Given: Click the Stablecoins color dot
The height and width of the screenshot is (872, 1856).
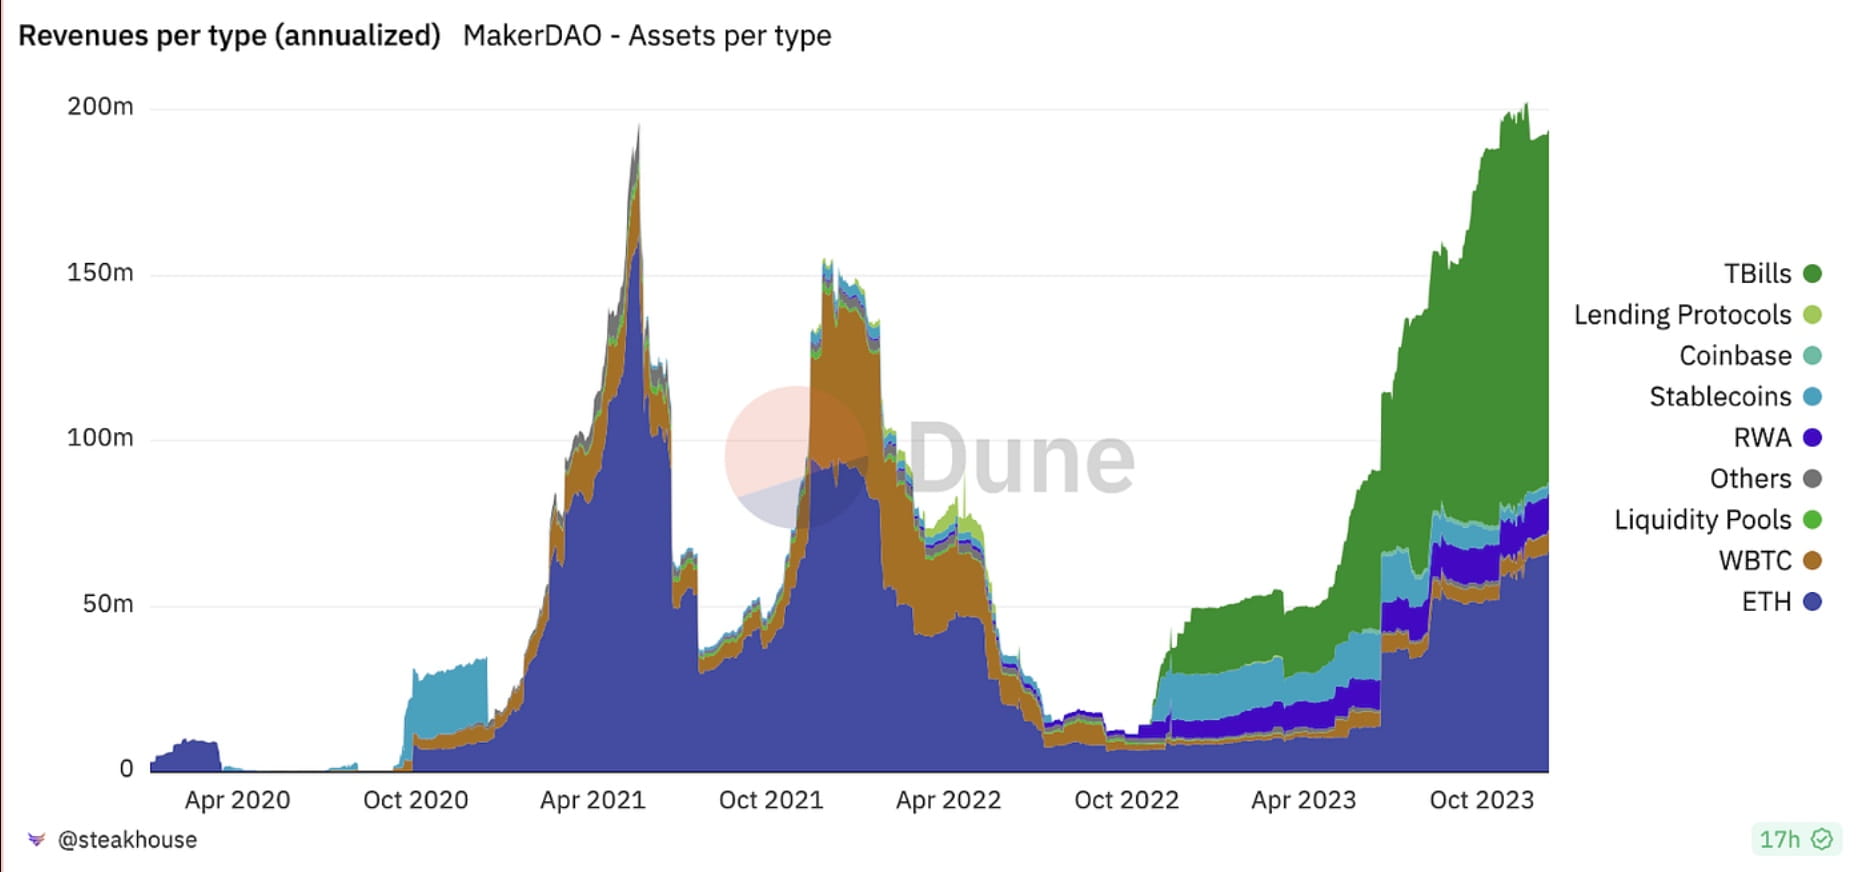Looking at the screenshot, I should tap(1812, 396).
